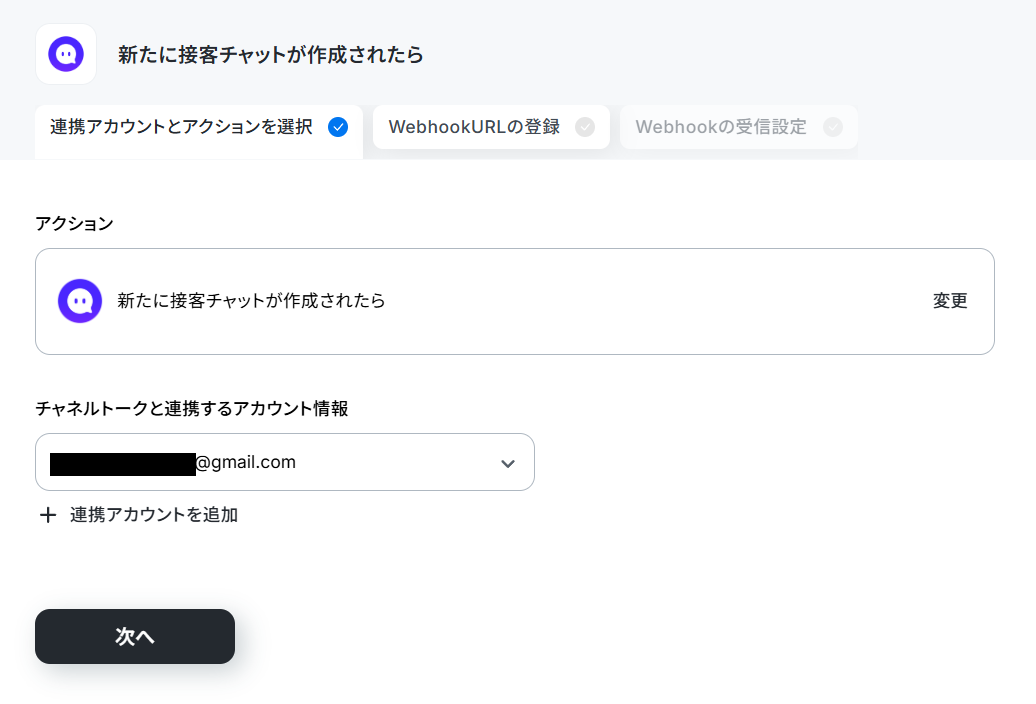Click the plus icon before 連携アカウントを追加
The width and height of the screenshot is (1036, 704).
point(48,515)
